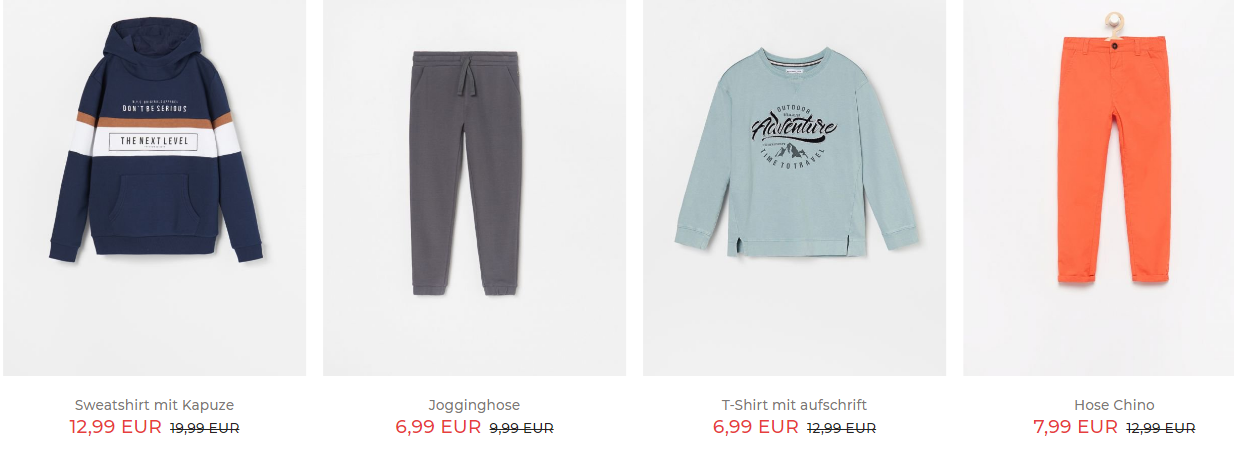Select the 6,99 EUR price under T-Shirt mit aufschrift
The height and width of the screenshot is (461, 1234).
pos(755,427)
